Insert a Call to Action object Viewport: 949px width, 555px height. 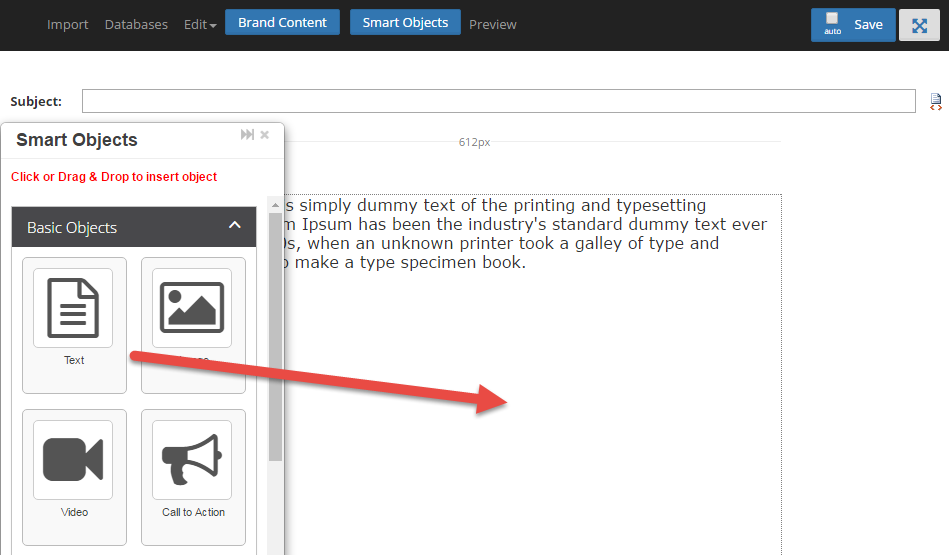coord(193,476)
